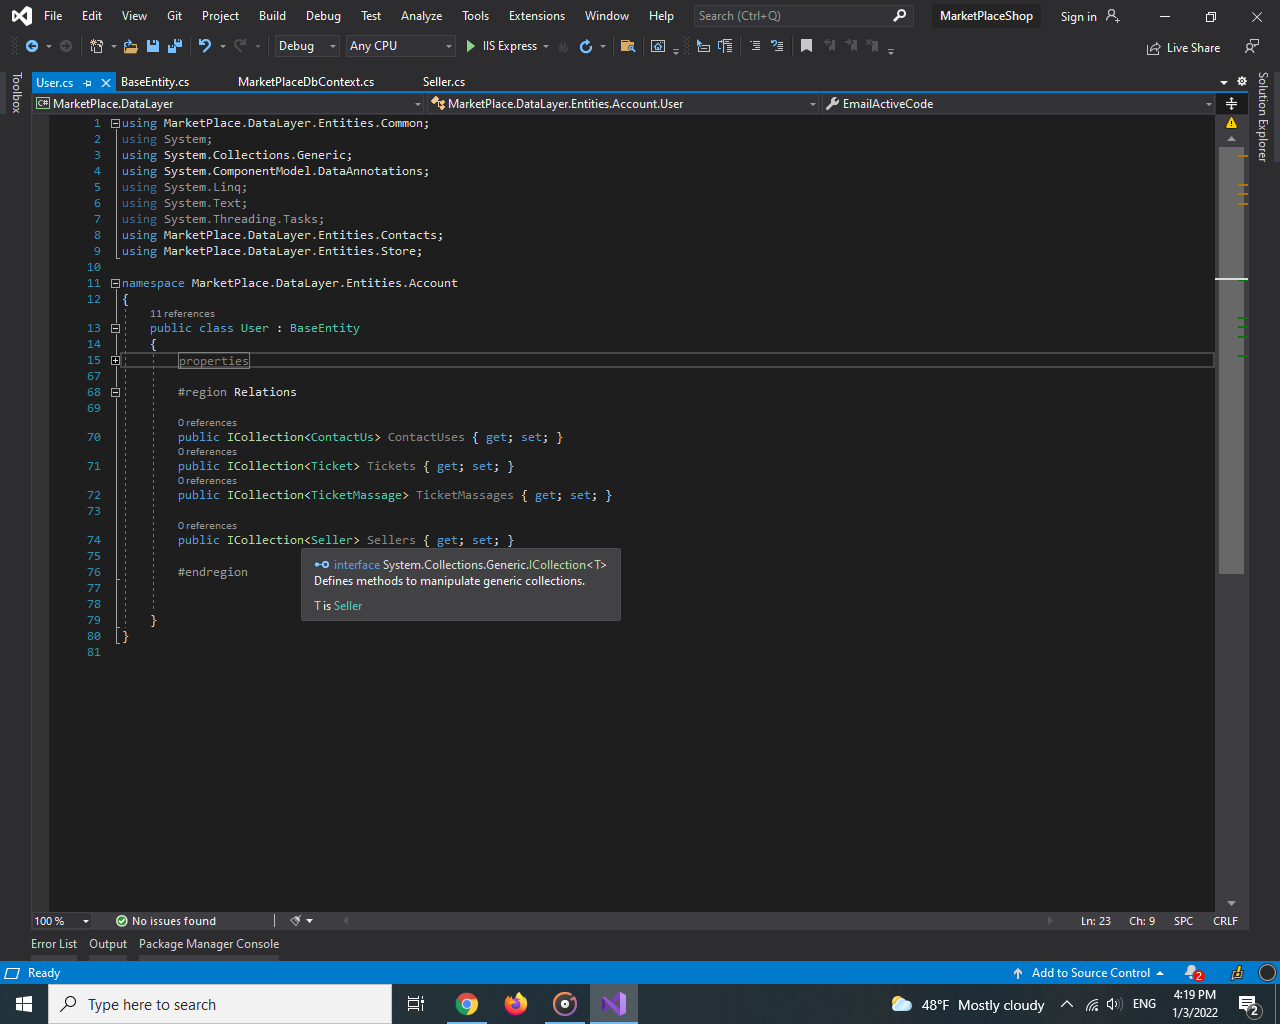The image size is (1280, 1024).
Task: Switch to the Seller.cs tab
Action: (444, 82)
